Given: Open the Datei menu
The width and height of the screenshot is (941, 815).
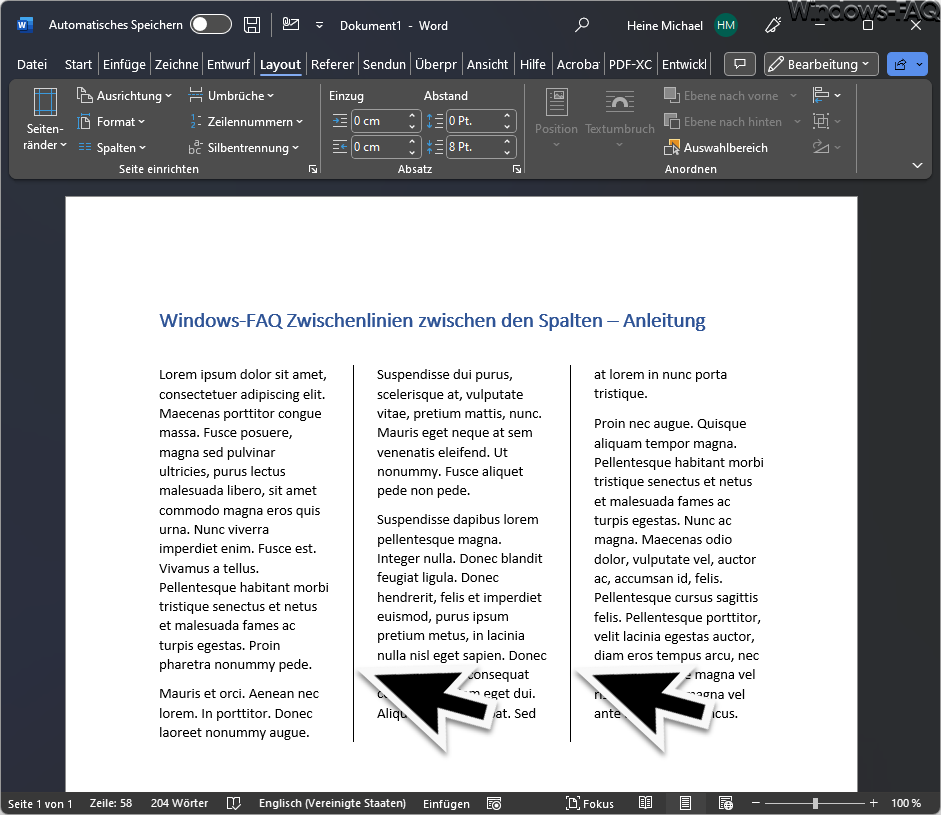Looking at the screenshot, I should (32, 64).
